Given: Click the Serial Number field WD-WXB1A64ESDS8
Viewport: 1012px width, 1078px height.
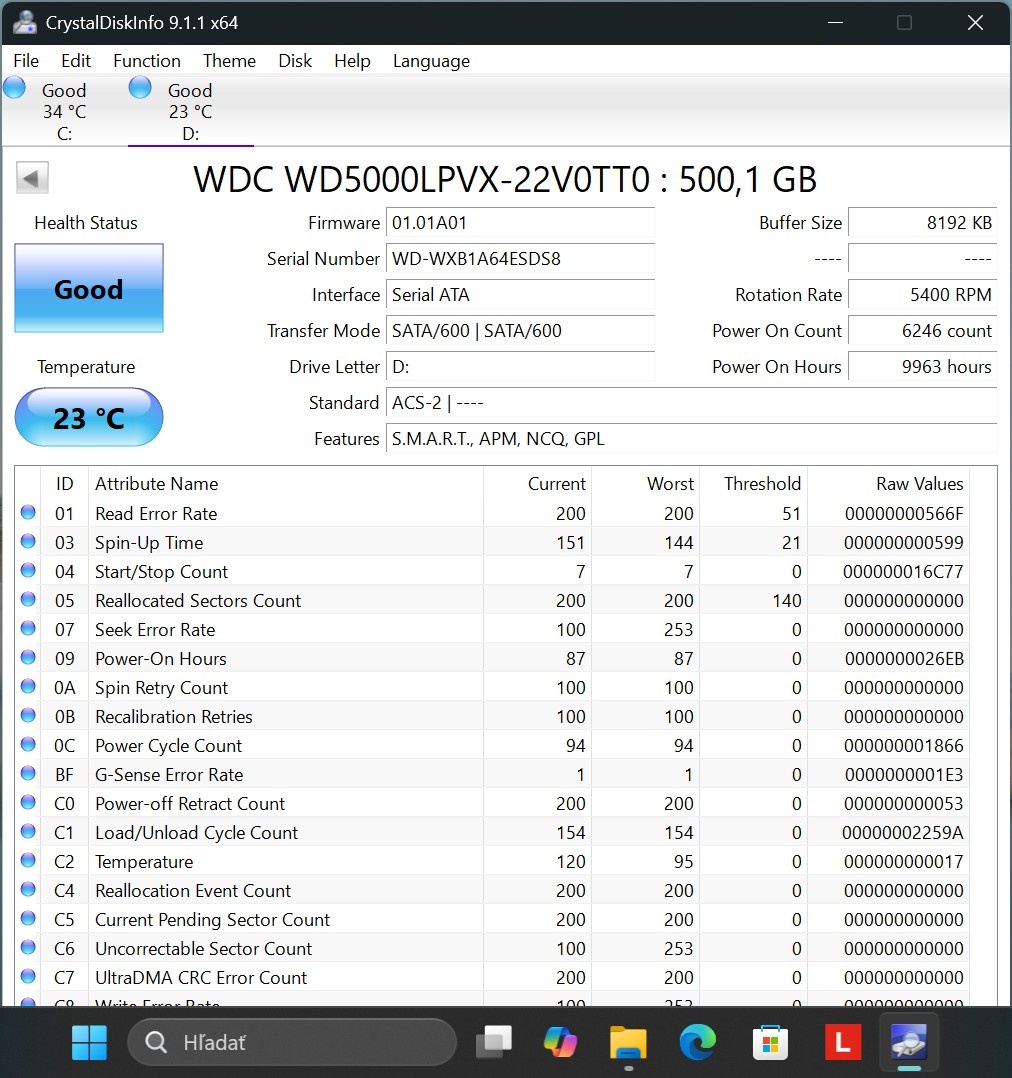Looking at the screenshot, I should pyautogui.click(x=520, y=258).
